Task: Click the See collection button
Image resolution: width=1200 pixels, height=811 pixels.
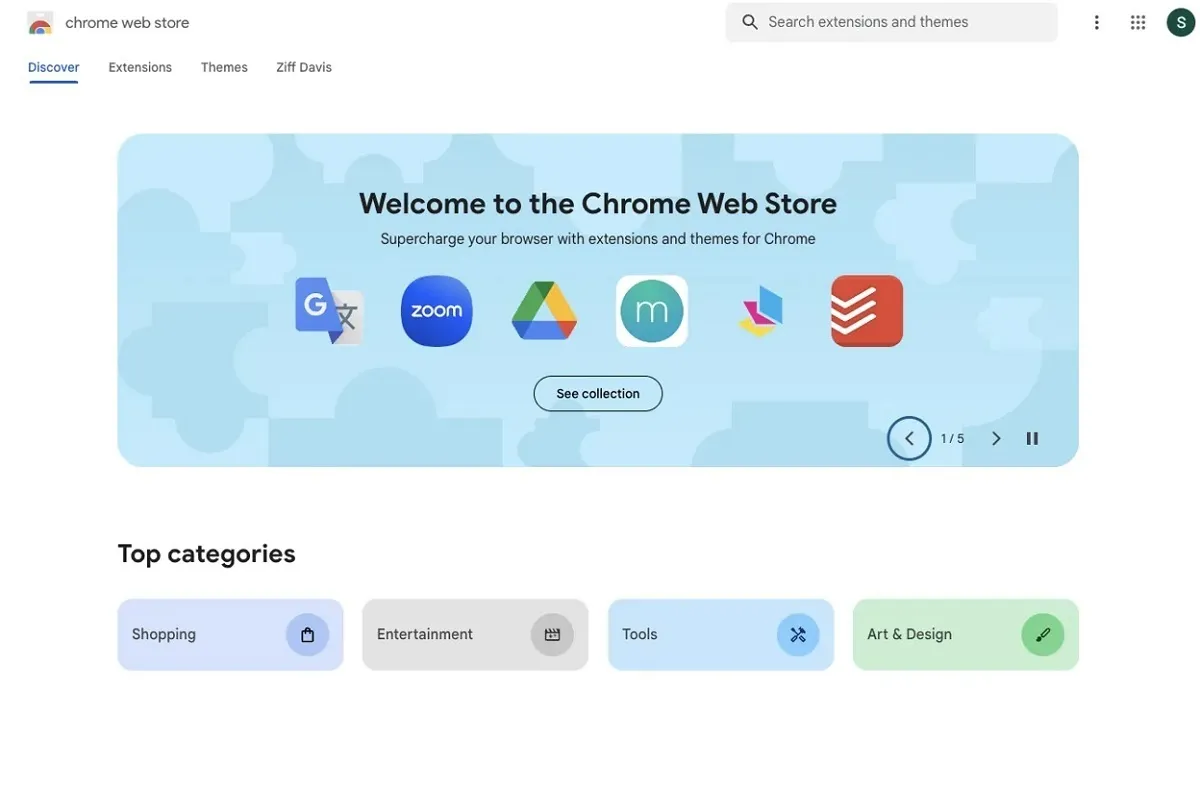Action: [598, 393]
